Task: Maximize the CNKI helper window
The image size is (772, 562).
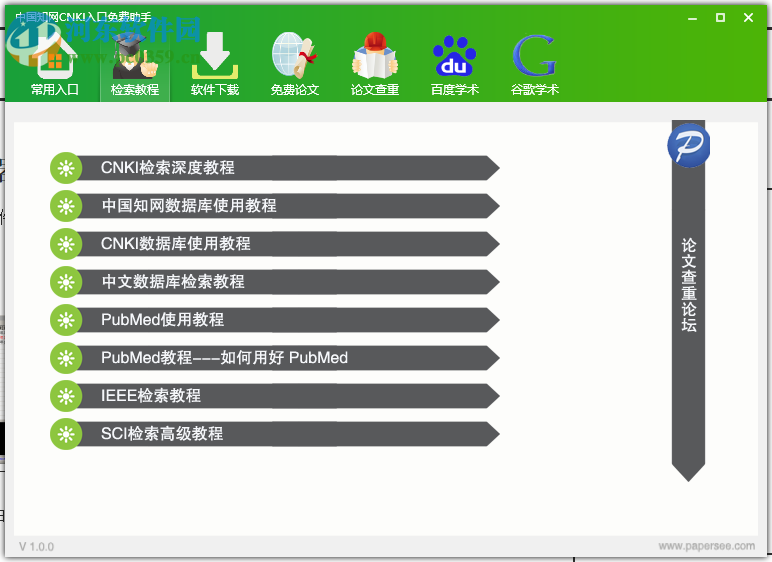Action: point(720,18)
